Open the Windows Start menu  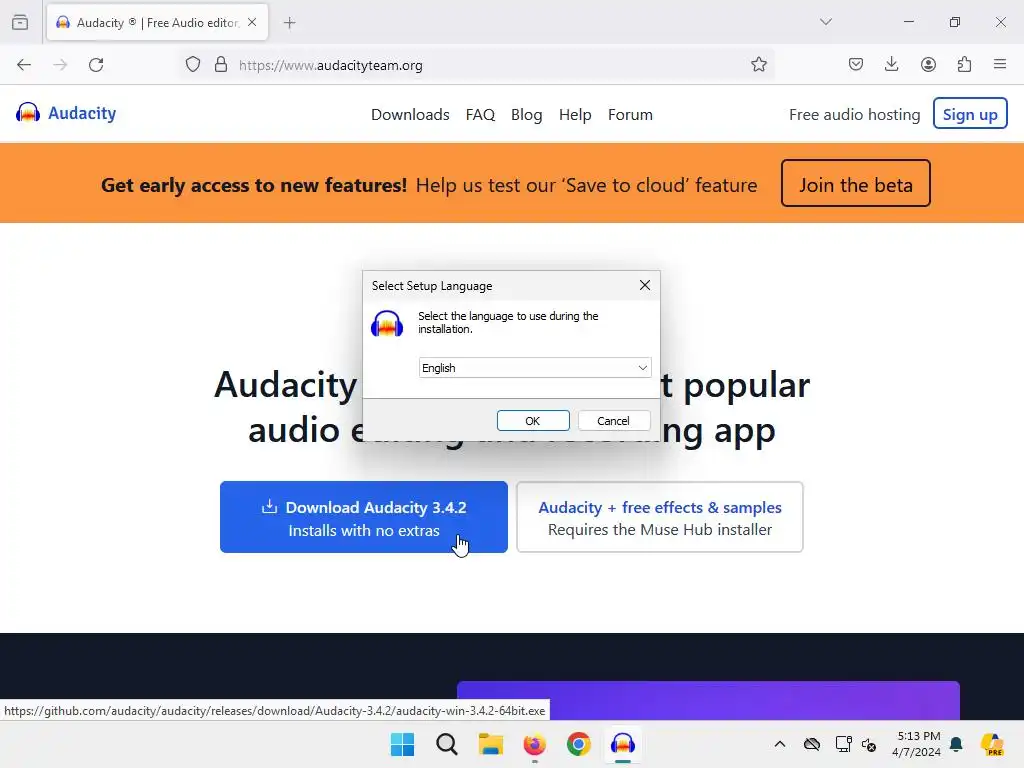[402, 744]
